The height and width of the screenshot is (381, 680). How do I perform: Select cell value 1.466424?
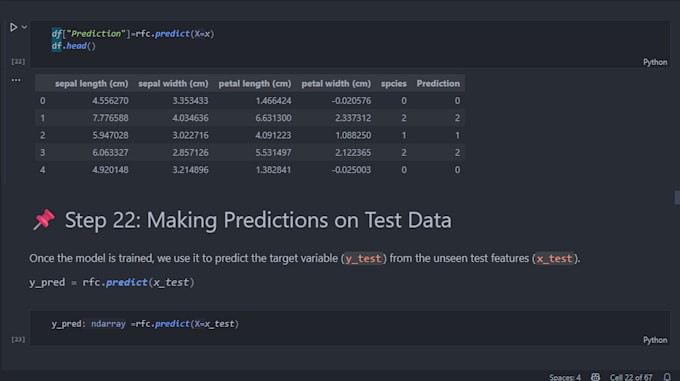click(x=273, y=101)
